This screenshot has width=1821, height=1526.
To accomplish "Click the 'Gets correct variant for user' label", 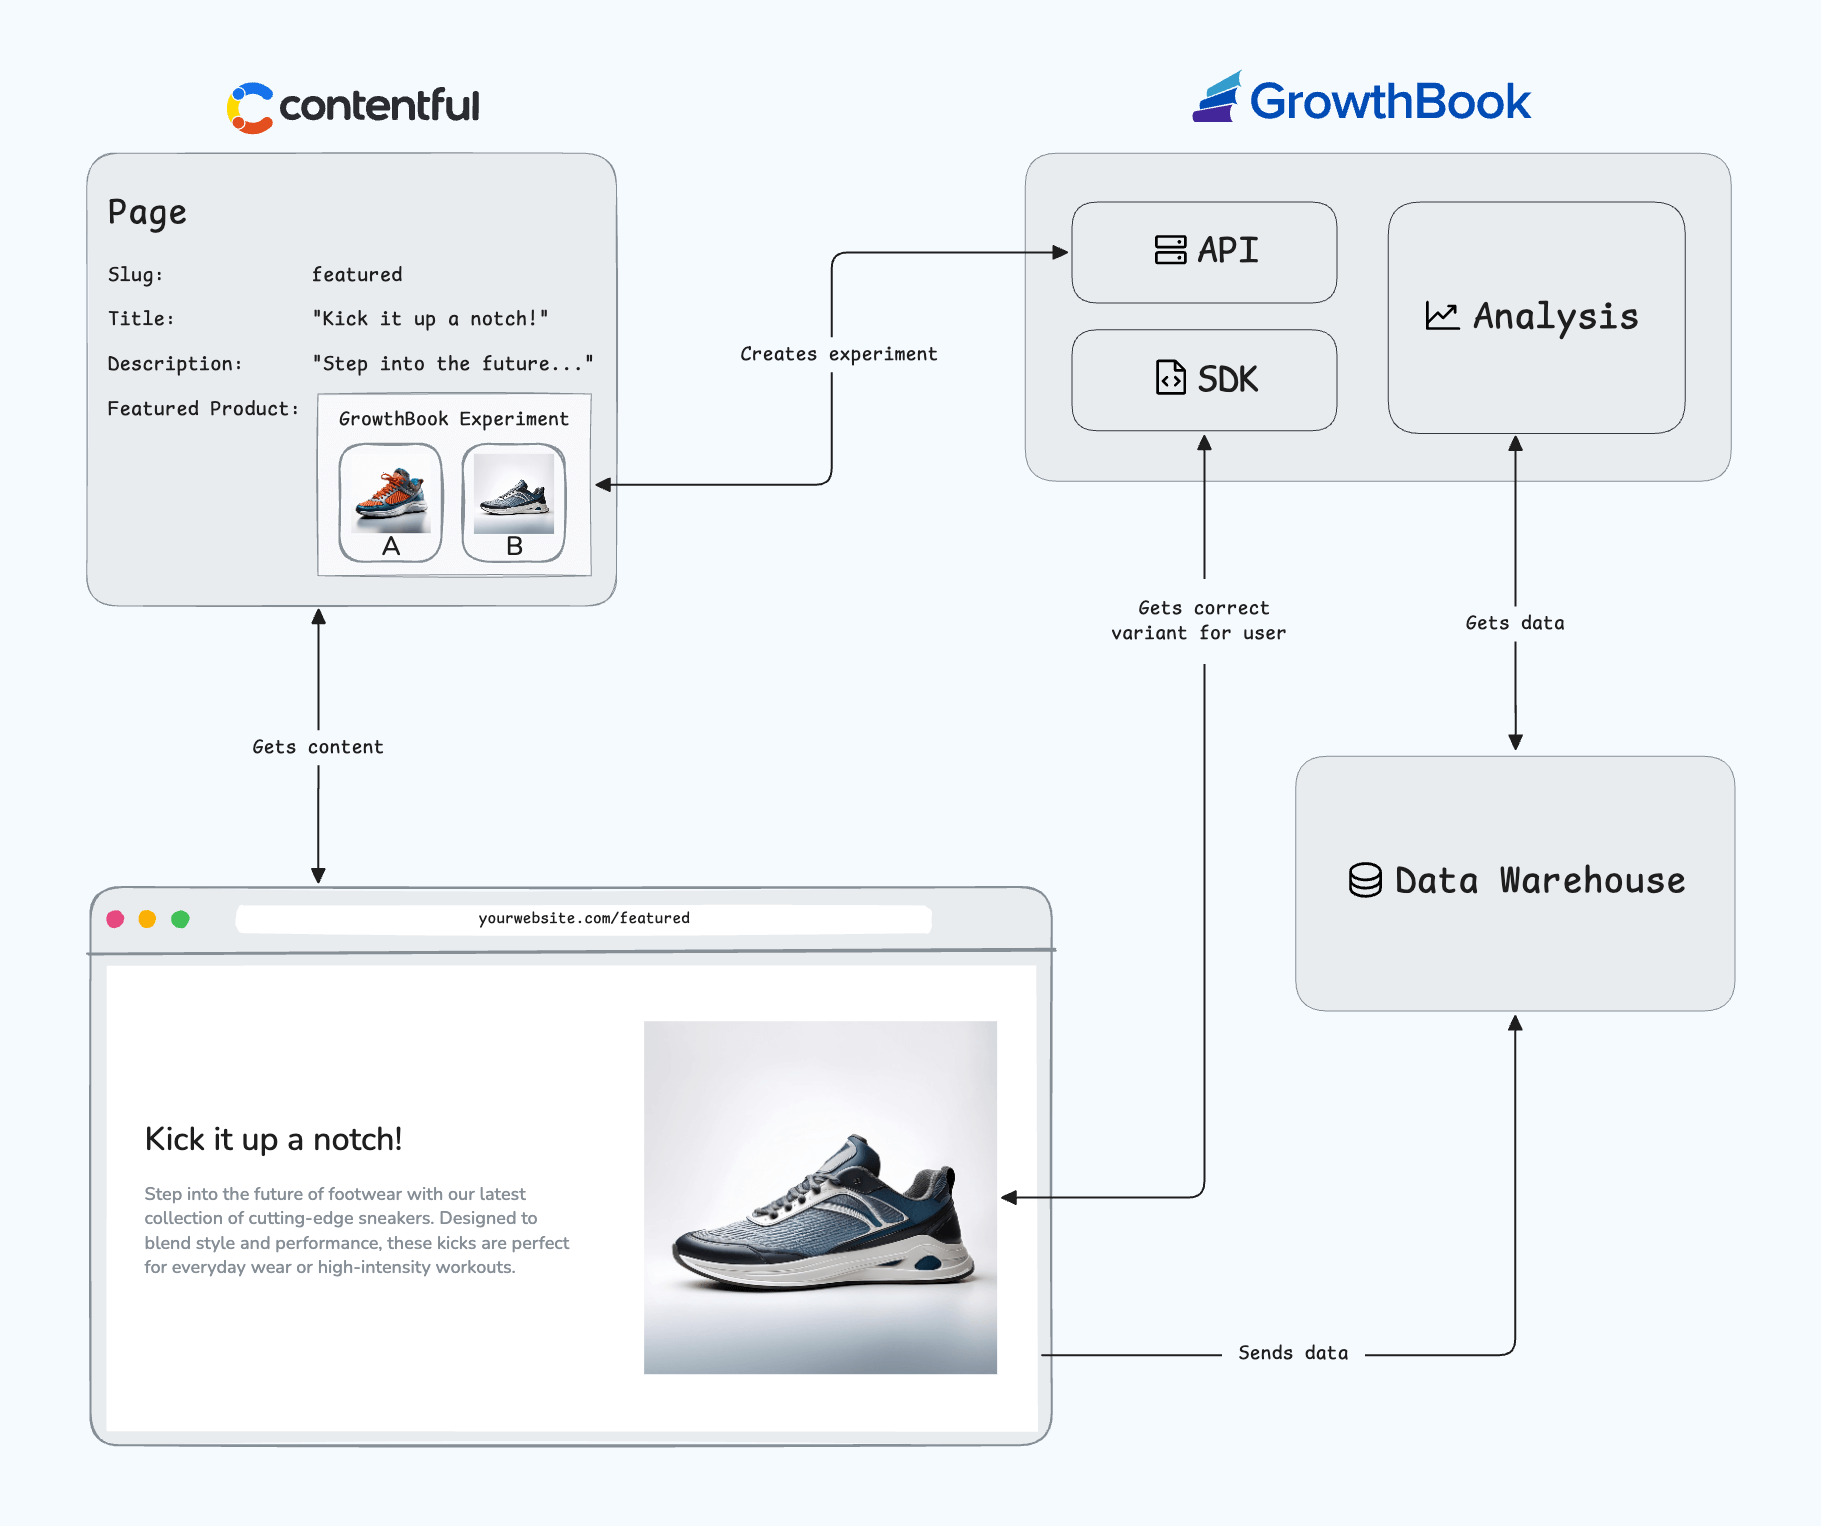I will point(1199,620).
